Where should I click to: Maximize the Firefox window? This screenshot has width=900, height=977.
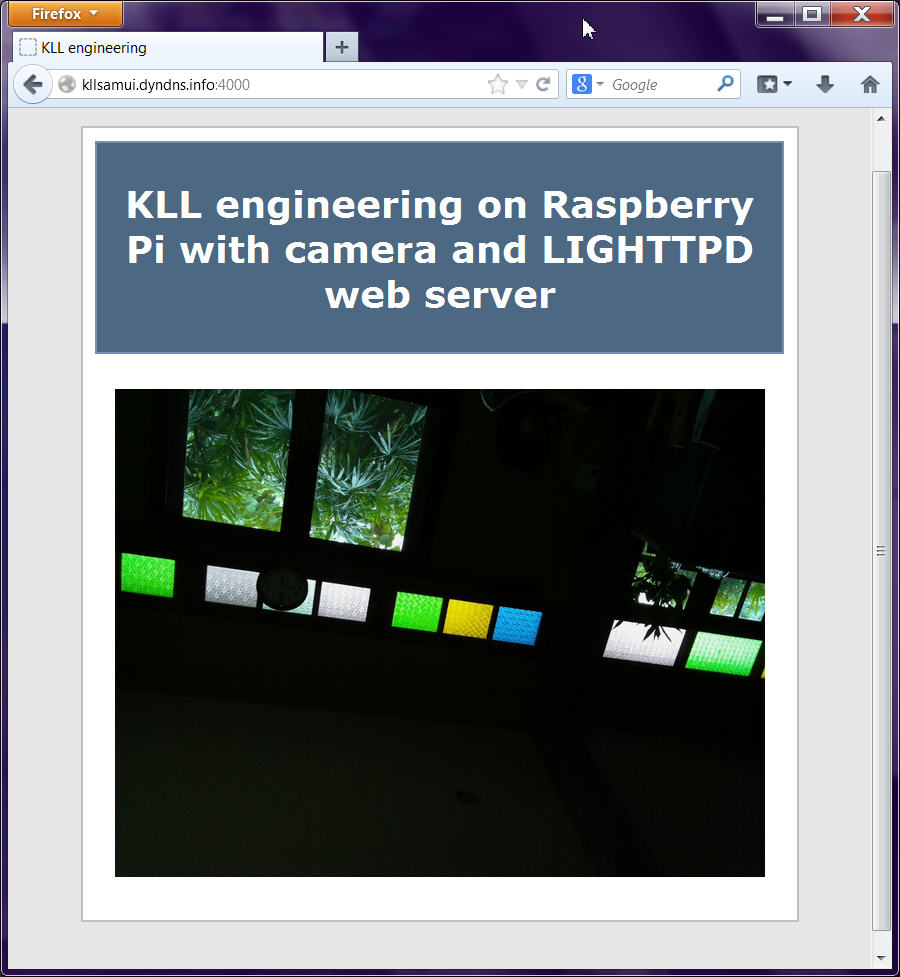812,14
